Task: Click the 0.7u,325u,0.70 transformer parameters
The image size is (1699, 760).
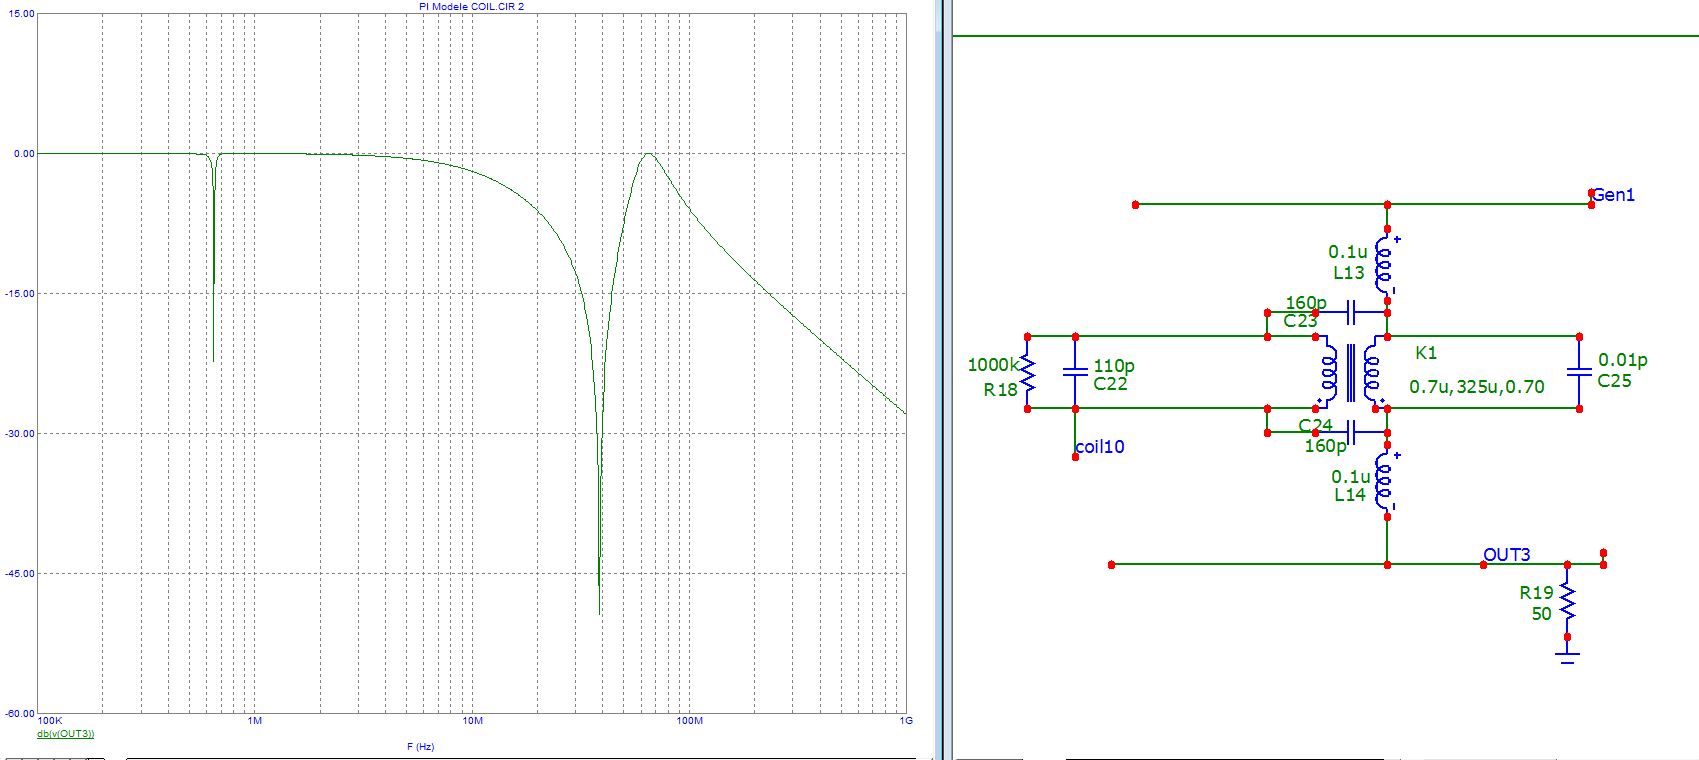Action: point(1477,387)
